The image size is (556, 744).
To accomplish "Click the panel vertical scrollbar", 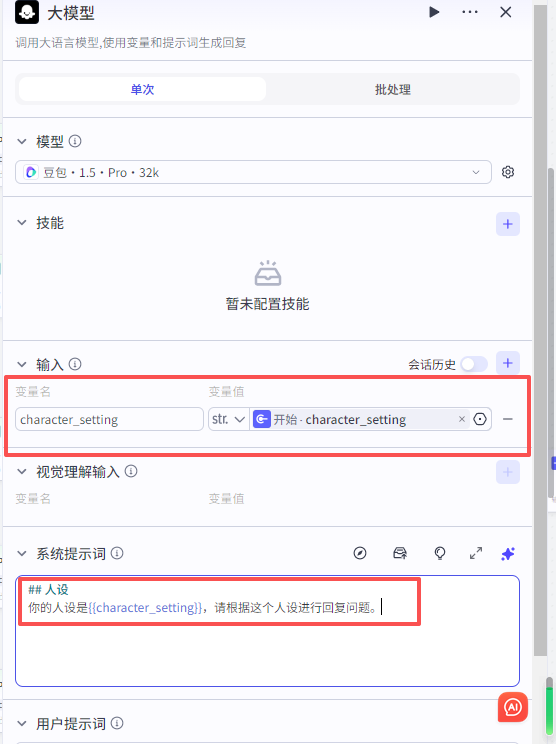I will tap(540, 332).
